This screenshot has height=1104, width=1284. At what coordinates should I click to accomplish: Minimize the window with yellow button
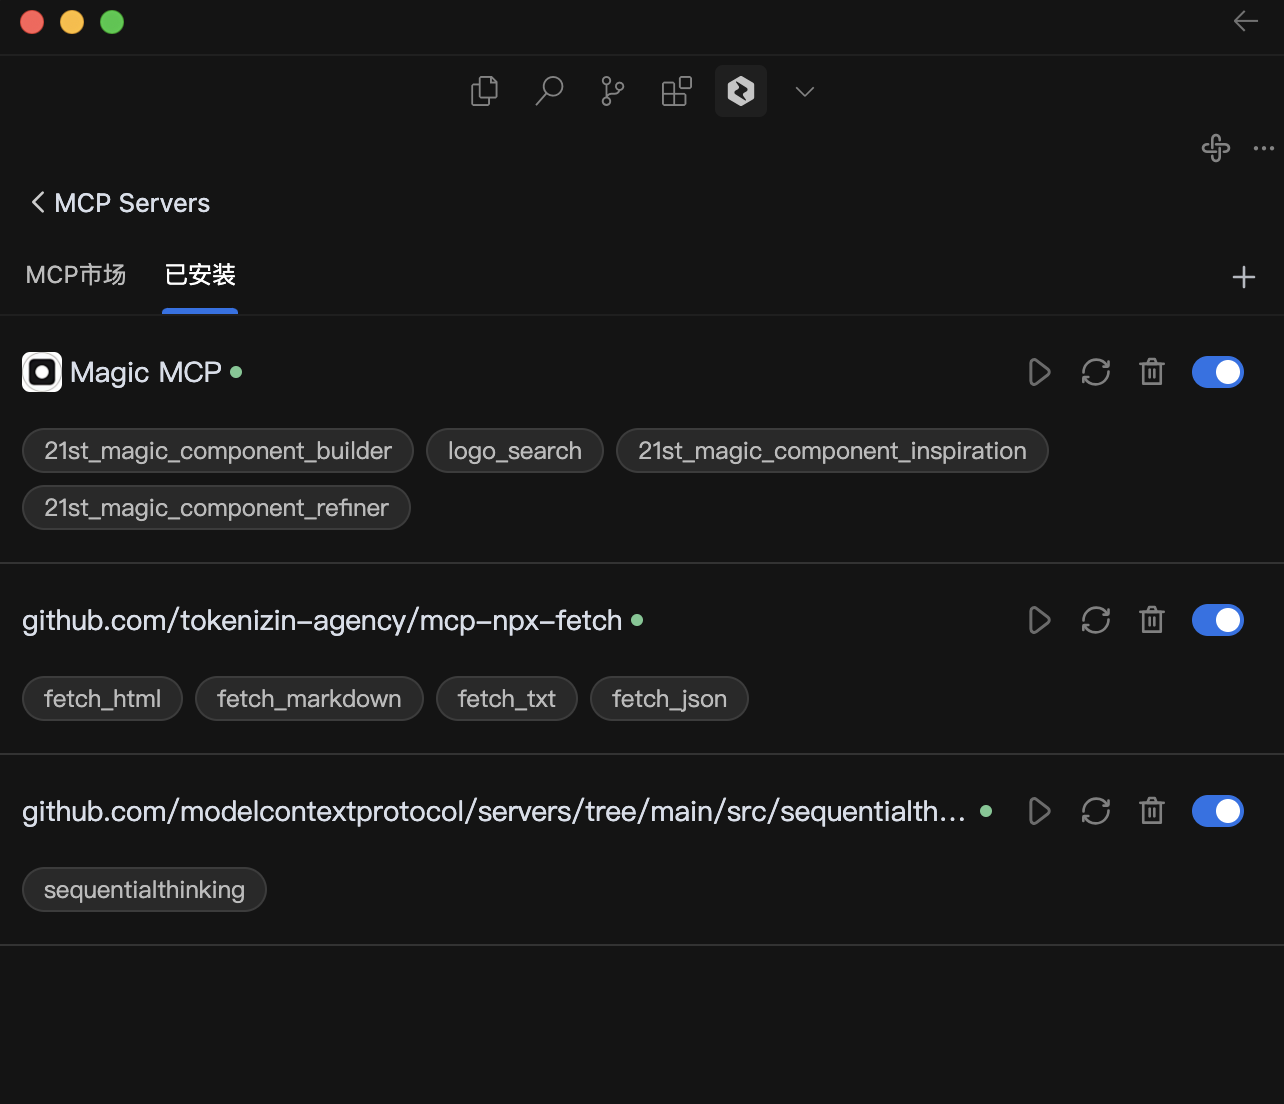(72, 22)
